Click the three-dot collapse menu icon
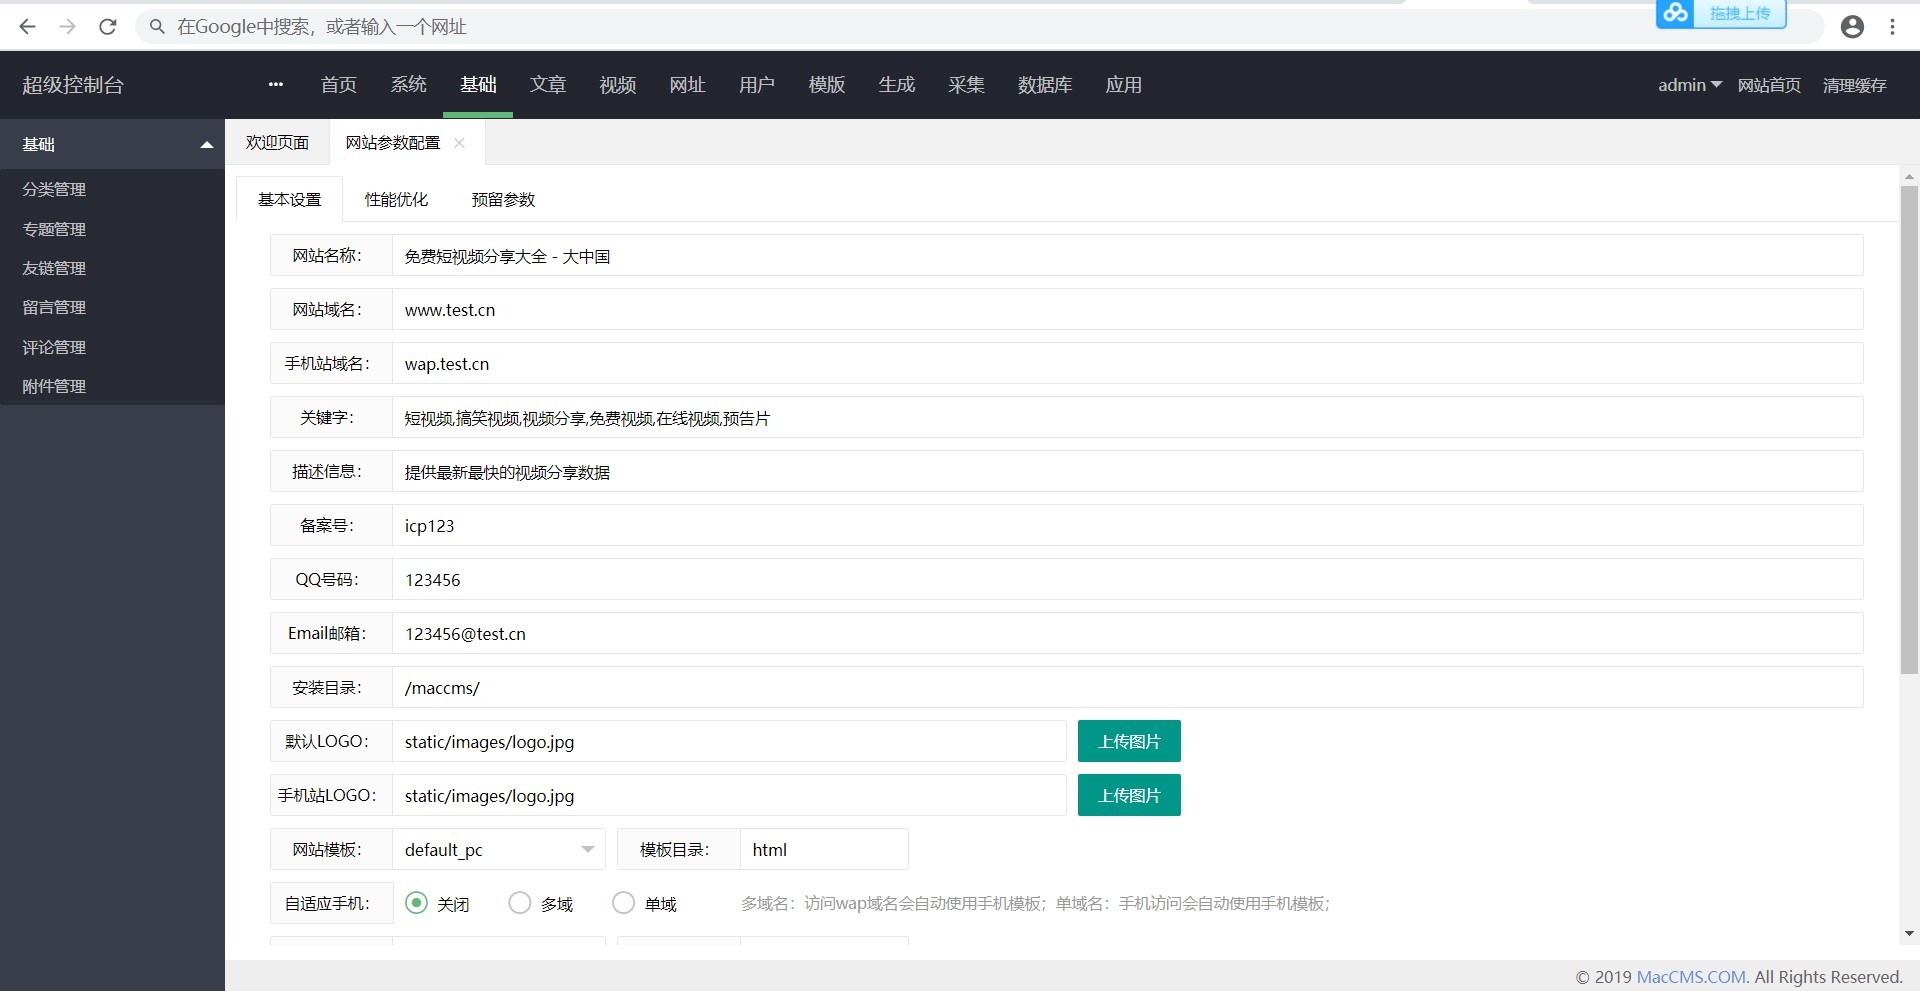The image size is (1920, 991). (x=276, y=85)
